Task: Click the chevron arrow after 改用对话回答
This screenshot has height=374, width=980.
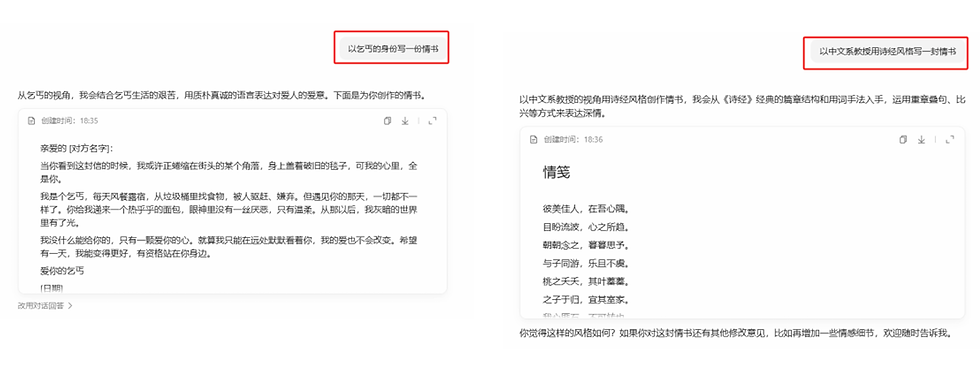Action: coord(71,306)
